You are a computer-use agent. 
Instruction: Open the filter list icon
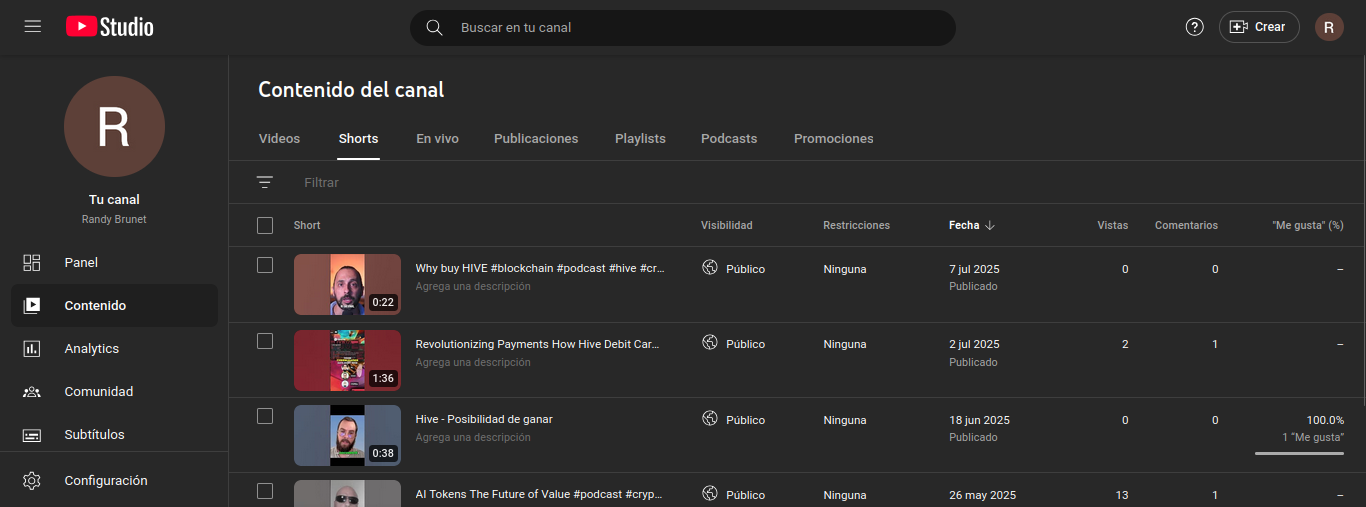(265, 182)
